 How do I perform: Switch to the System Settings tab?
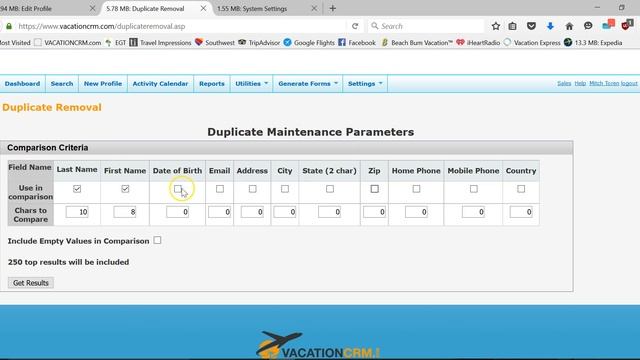pyautogui.click(x=266, y=8)
